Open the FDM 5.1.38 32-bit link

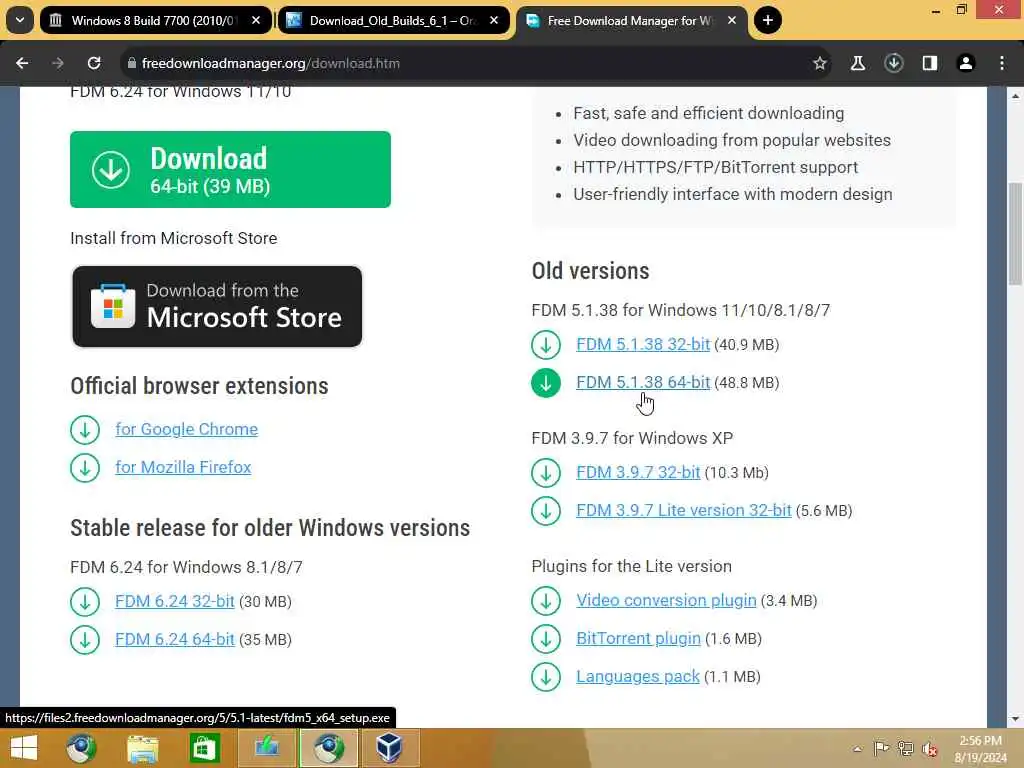[x=643, y=344]
